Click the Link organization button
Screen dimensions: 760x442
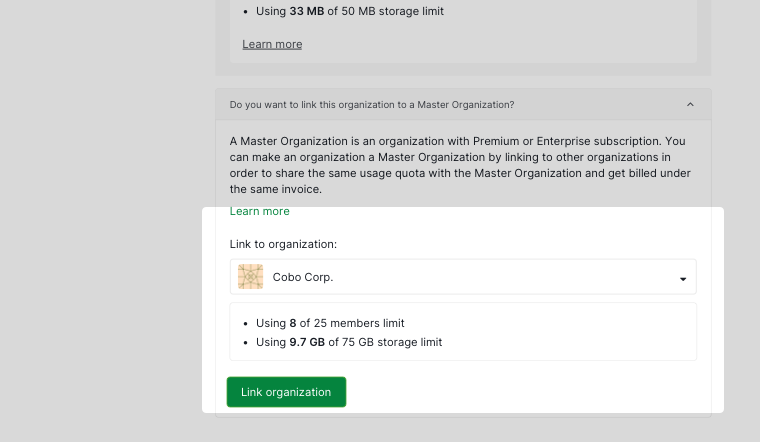click(x=286, y=392)
